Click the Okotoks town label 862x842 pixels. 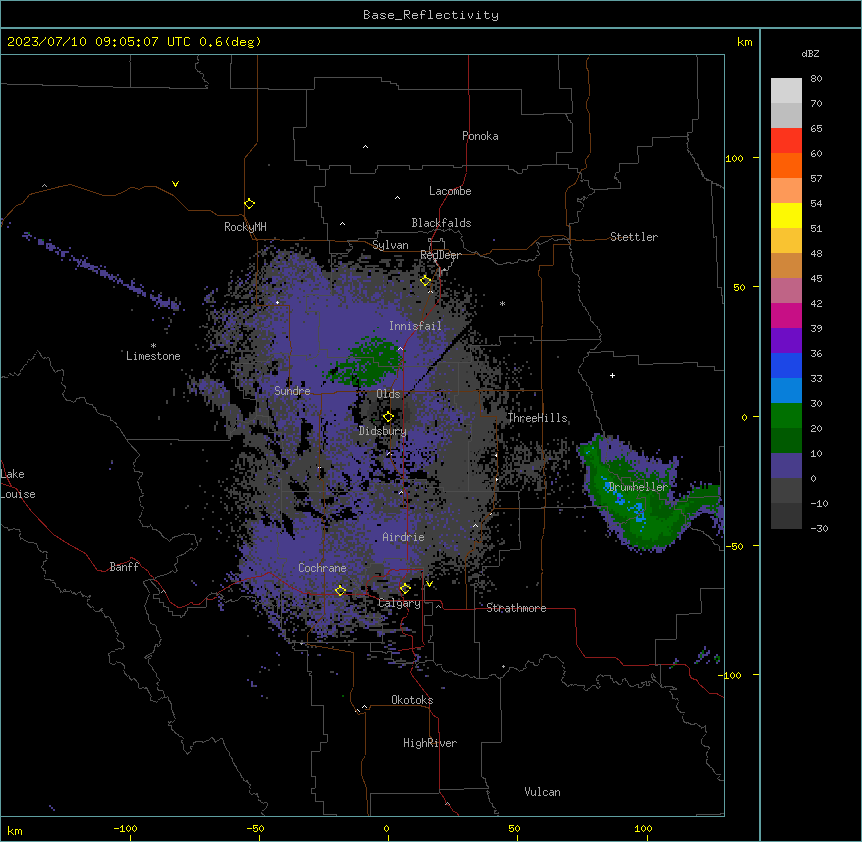tap(412, 700)
